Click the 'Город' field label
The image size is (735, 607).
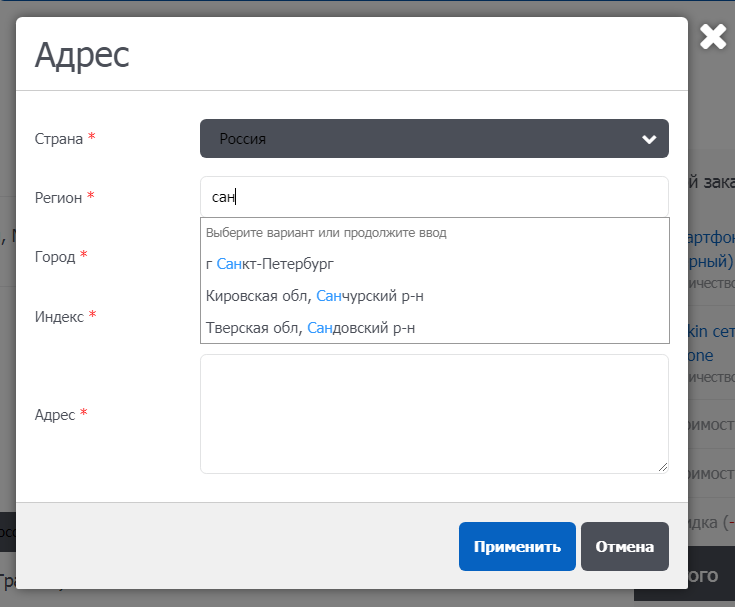tap(55, 257)
